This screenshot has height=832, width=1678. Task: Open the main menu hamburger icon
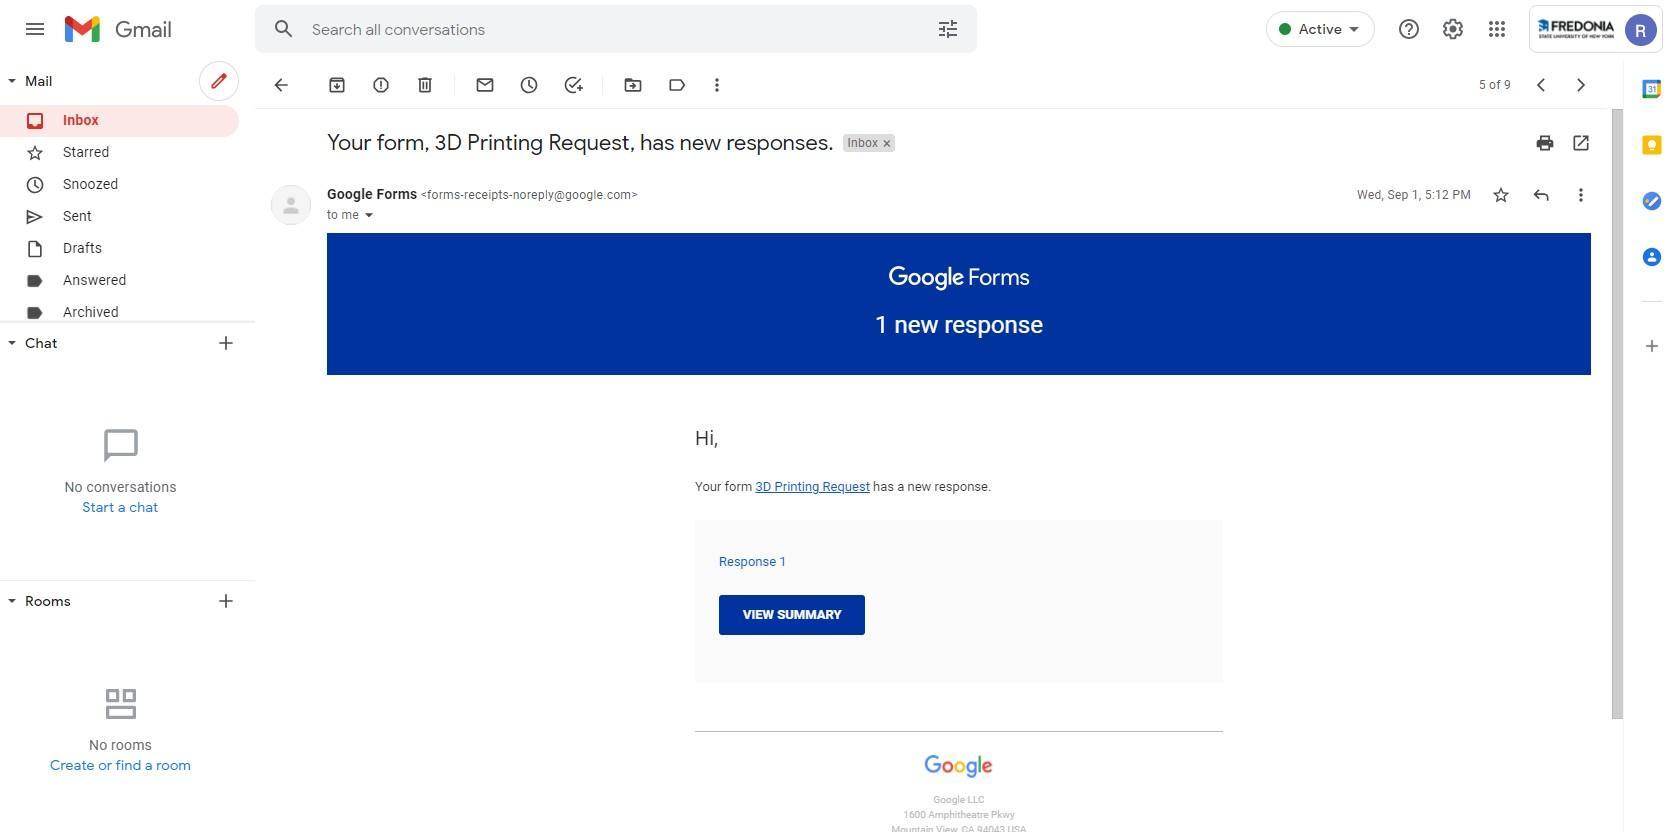pos(35,29)
